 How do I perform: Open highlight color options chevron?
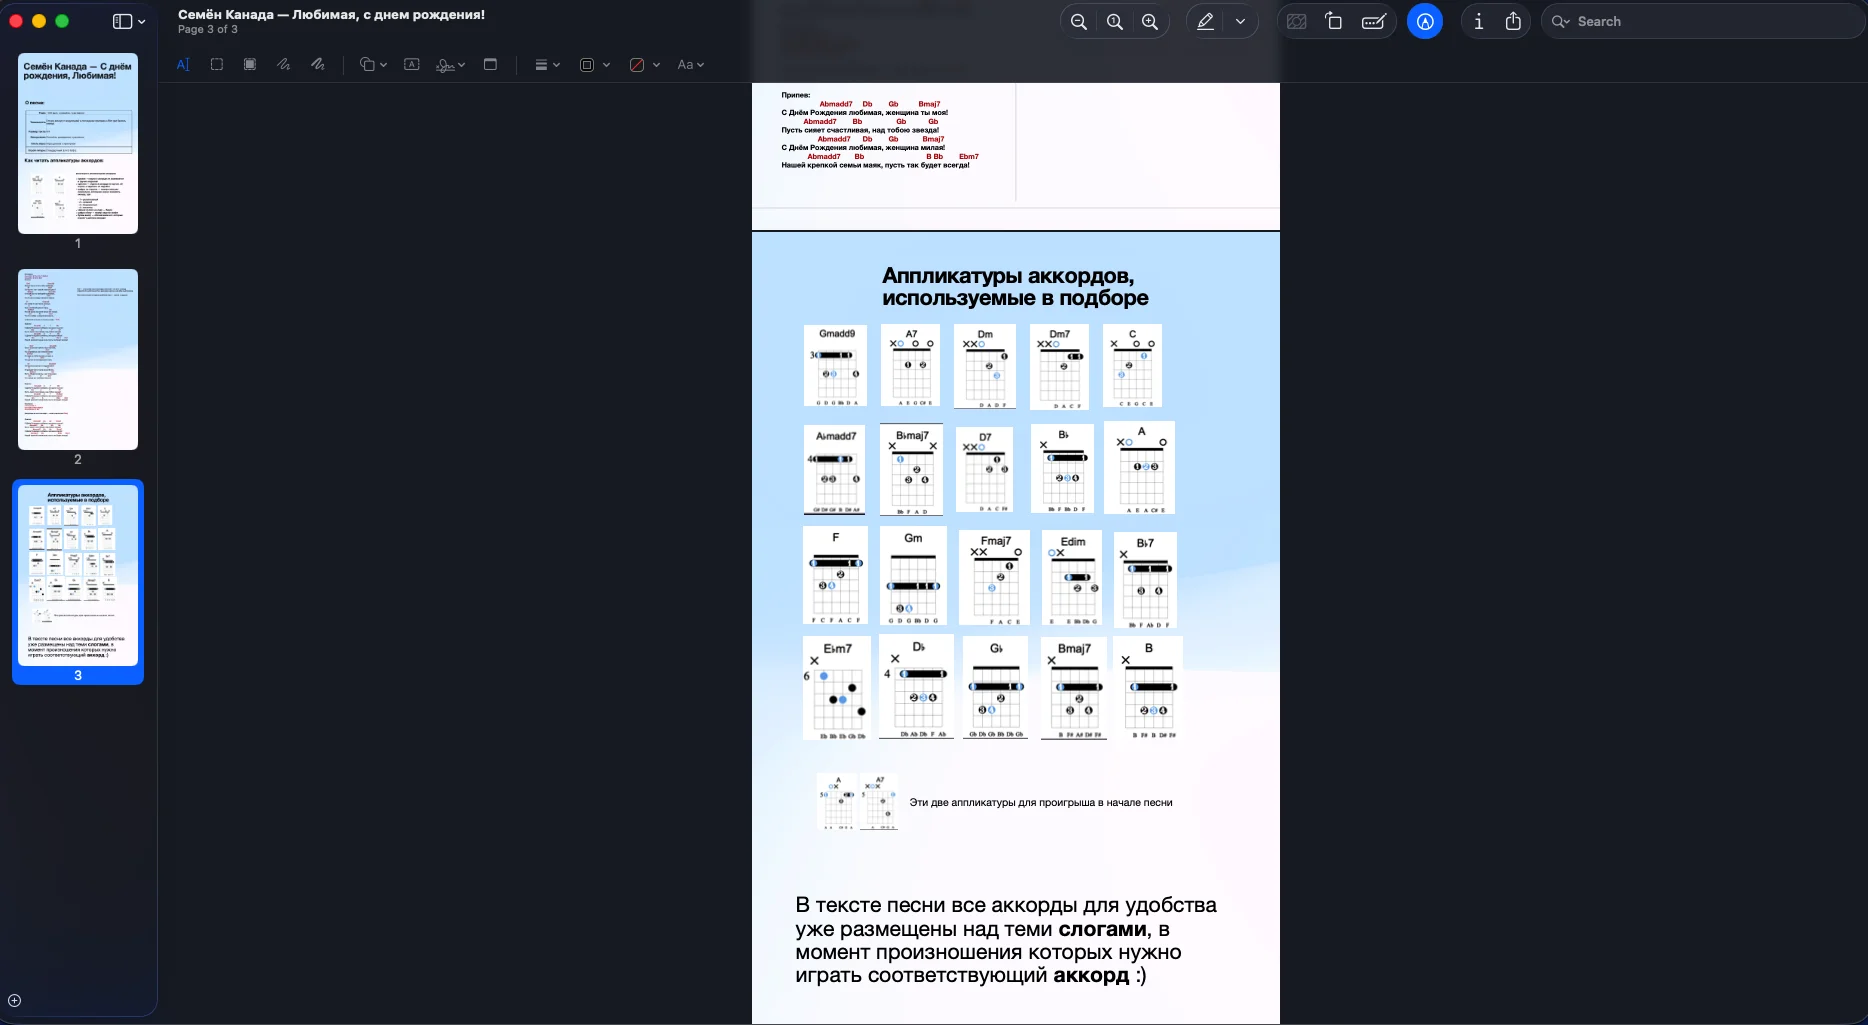pos(1241,21)
